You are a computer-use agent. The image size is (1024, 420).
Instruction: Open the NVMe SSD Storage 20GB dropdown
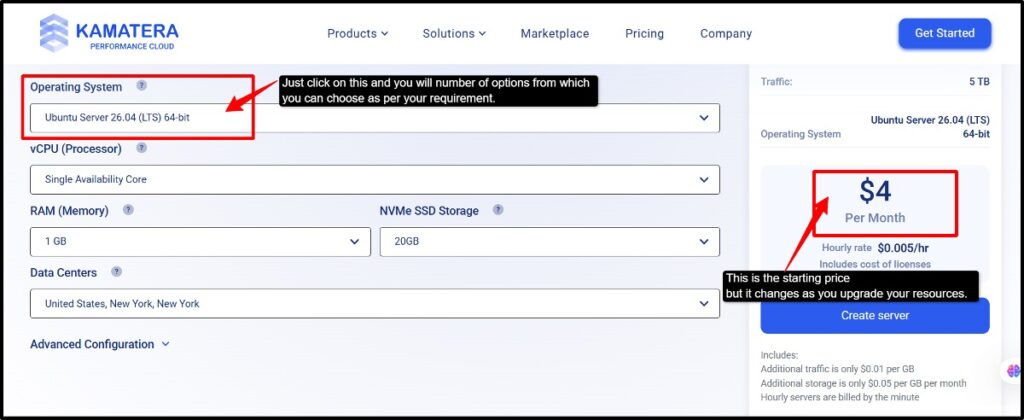click(550, 242)
